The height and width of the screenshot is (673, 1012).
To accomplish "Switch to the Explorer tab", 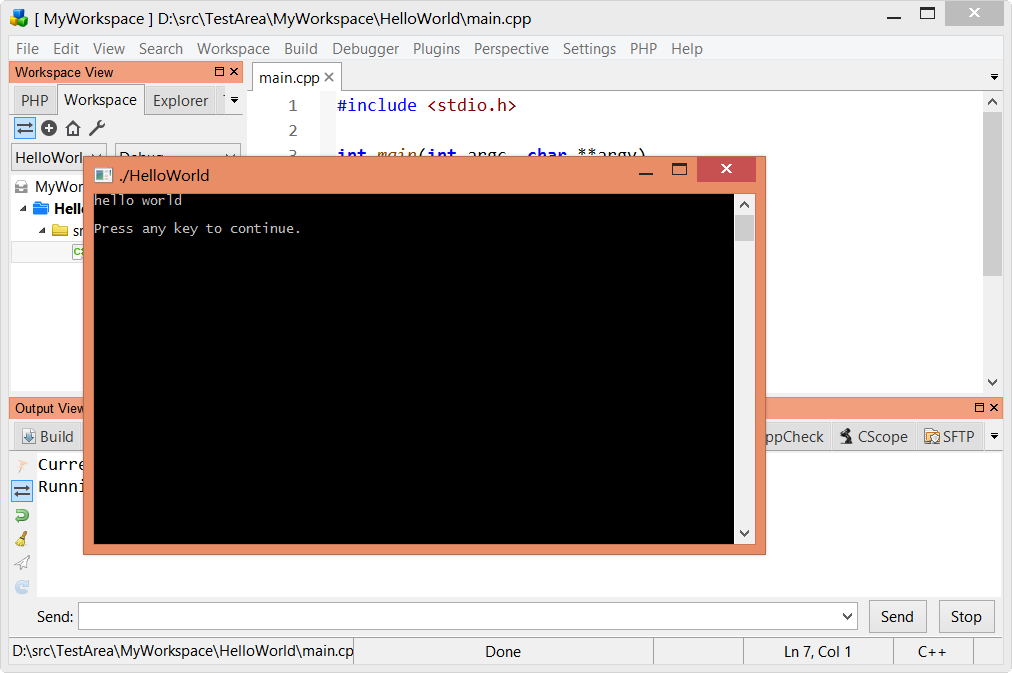I will click(x=181, y=101).
